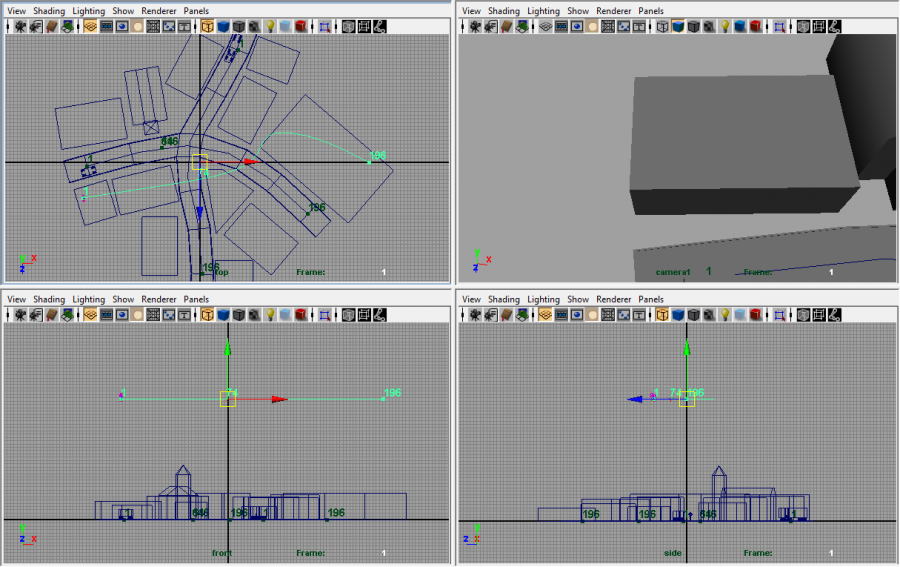
Task: Click red cube high quality icon in top view
Action: coord(300,26)
